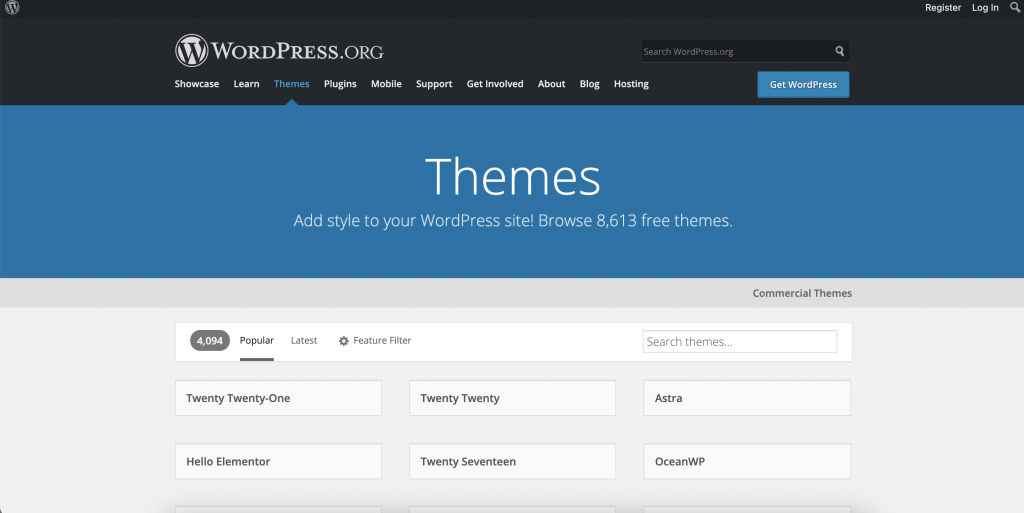The image size is (1024, 513).
Task: Click the Get WordPress button
Action: pyautogui.click(x=803, y=84)
